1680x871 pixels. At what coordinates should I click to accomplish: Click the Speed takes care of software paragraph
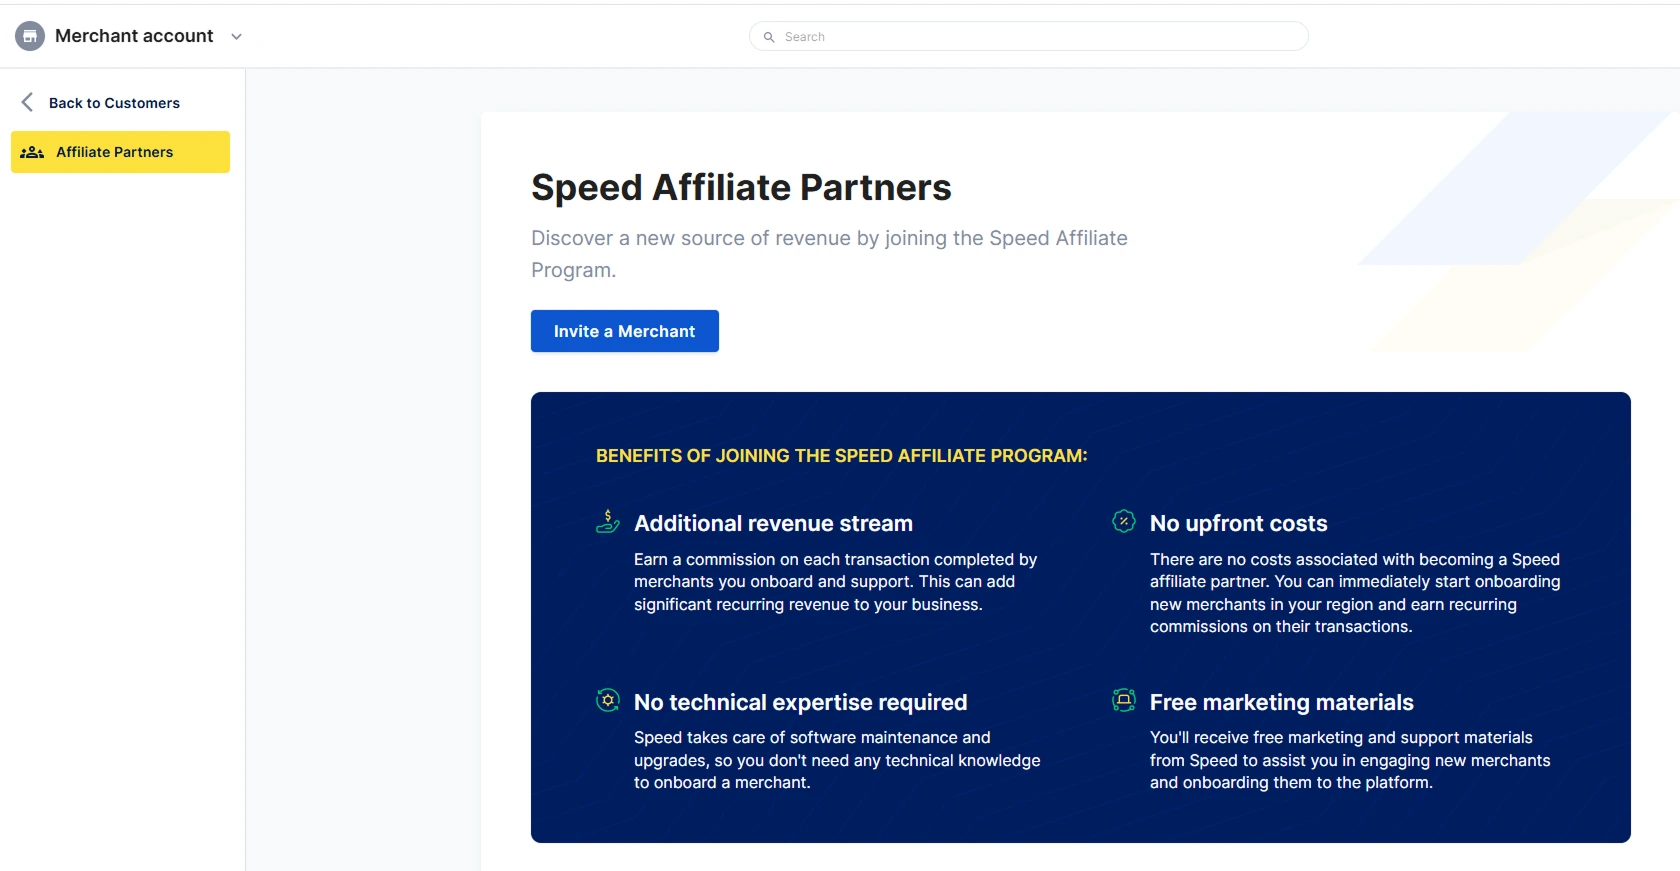(837, 760)
